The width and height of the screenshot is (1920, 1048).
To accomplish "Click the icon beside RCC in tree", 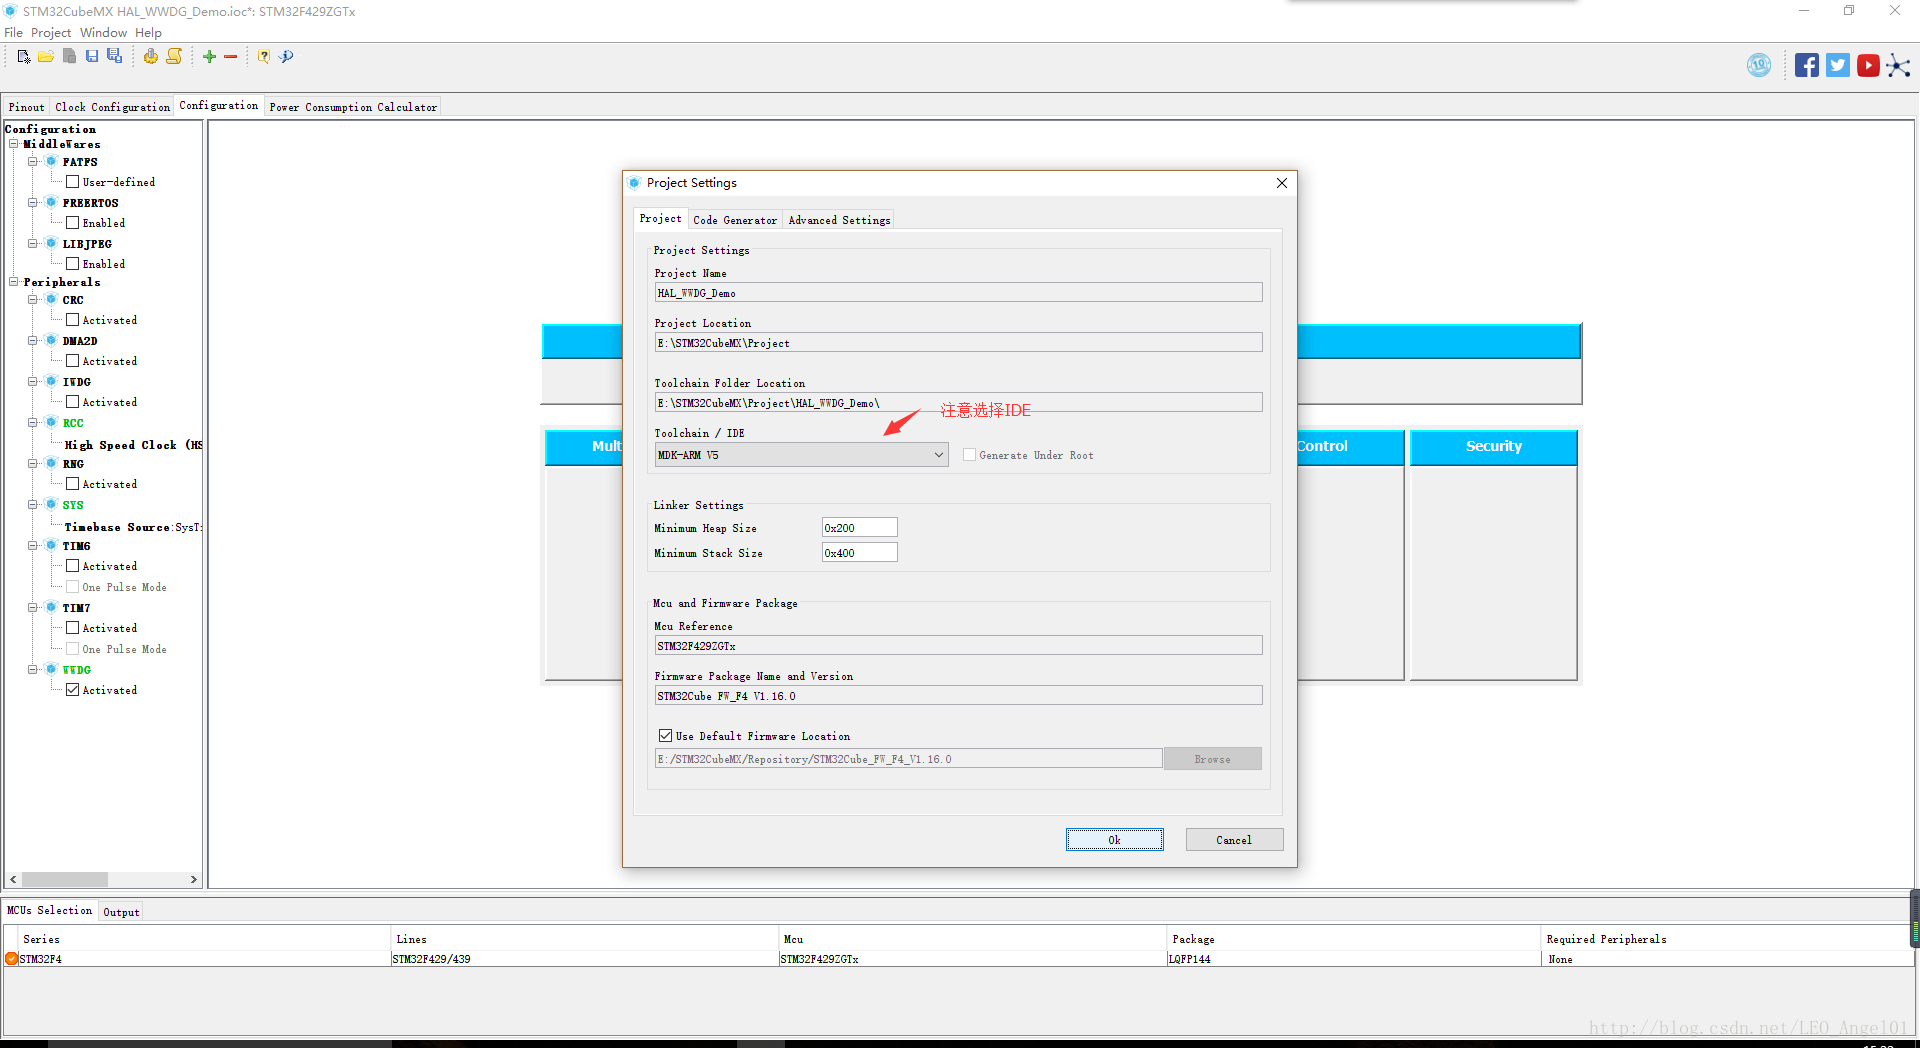I will [x=51, y=422].
